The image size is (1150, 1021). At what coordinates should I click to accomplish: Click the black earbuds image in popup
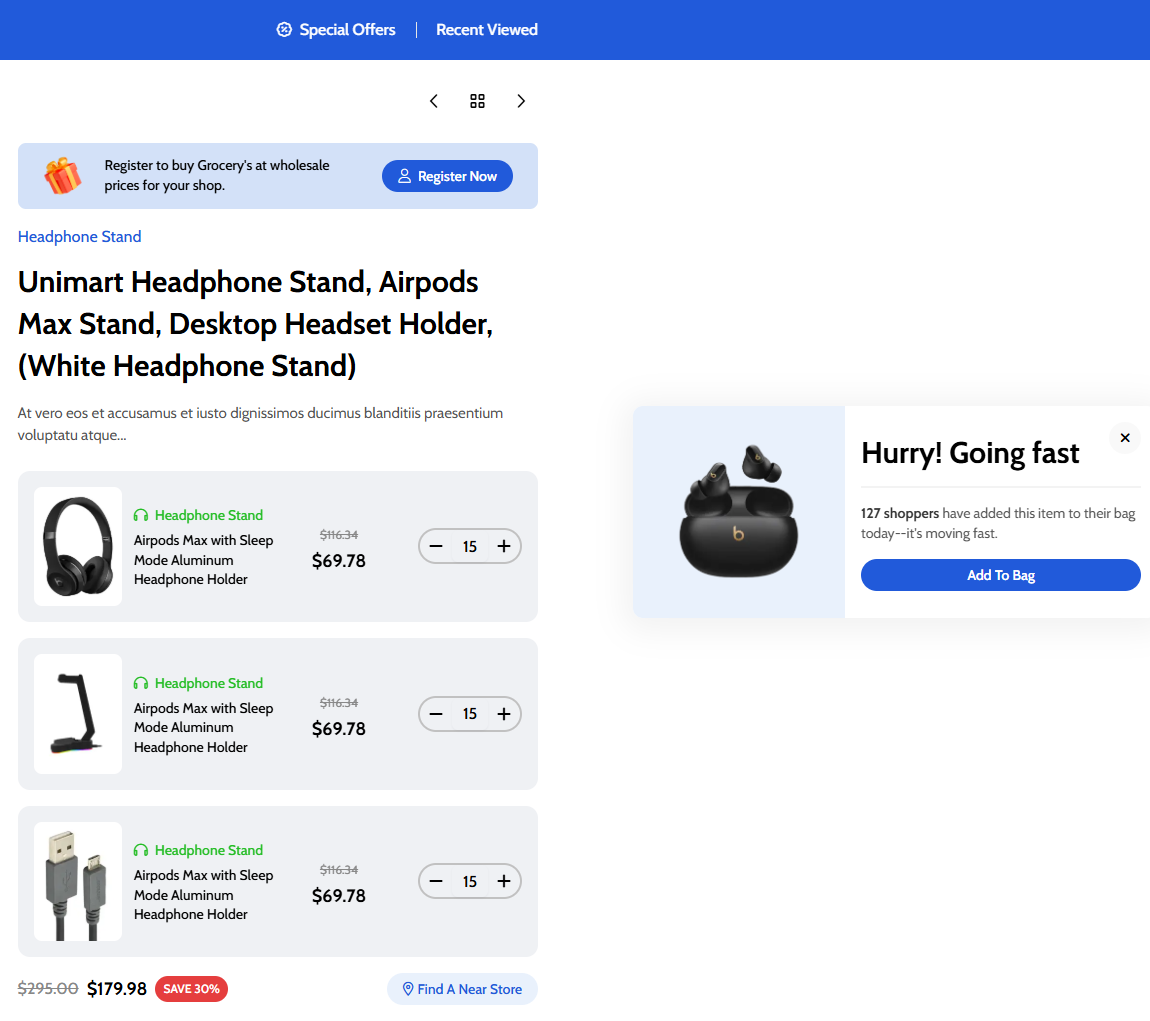coord(739,510)
